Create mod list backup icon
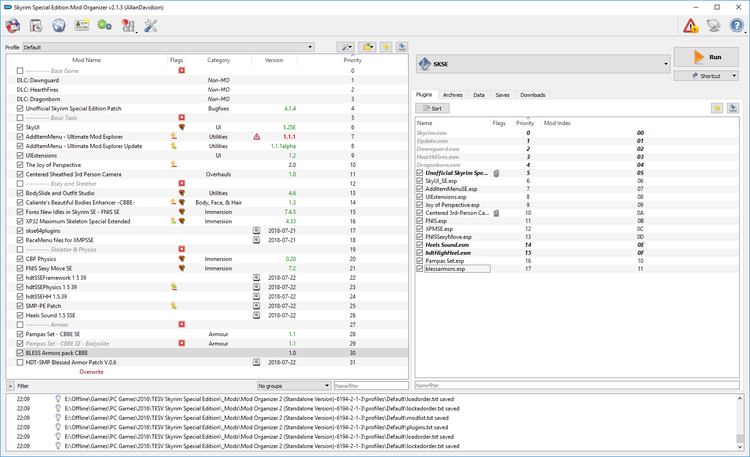Screen dimensions: 750x457 pos(402,47)
